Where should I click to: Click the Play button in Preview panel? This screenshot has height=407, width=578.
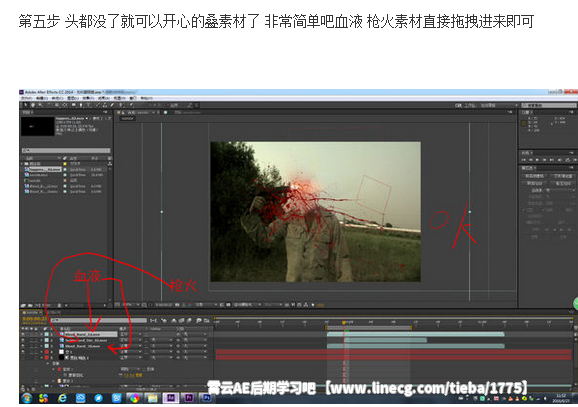pyautogui.click(x=537, y=160)
